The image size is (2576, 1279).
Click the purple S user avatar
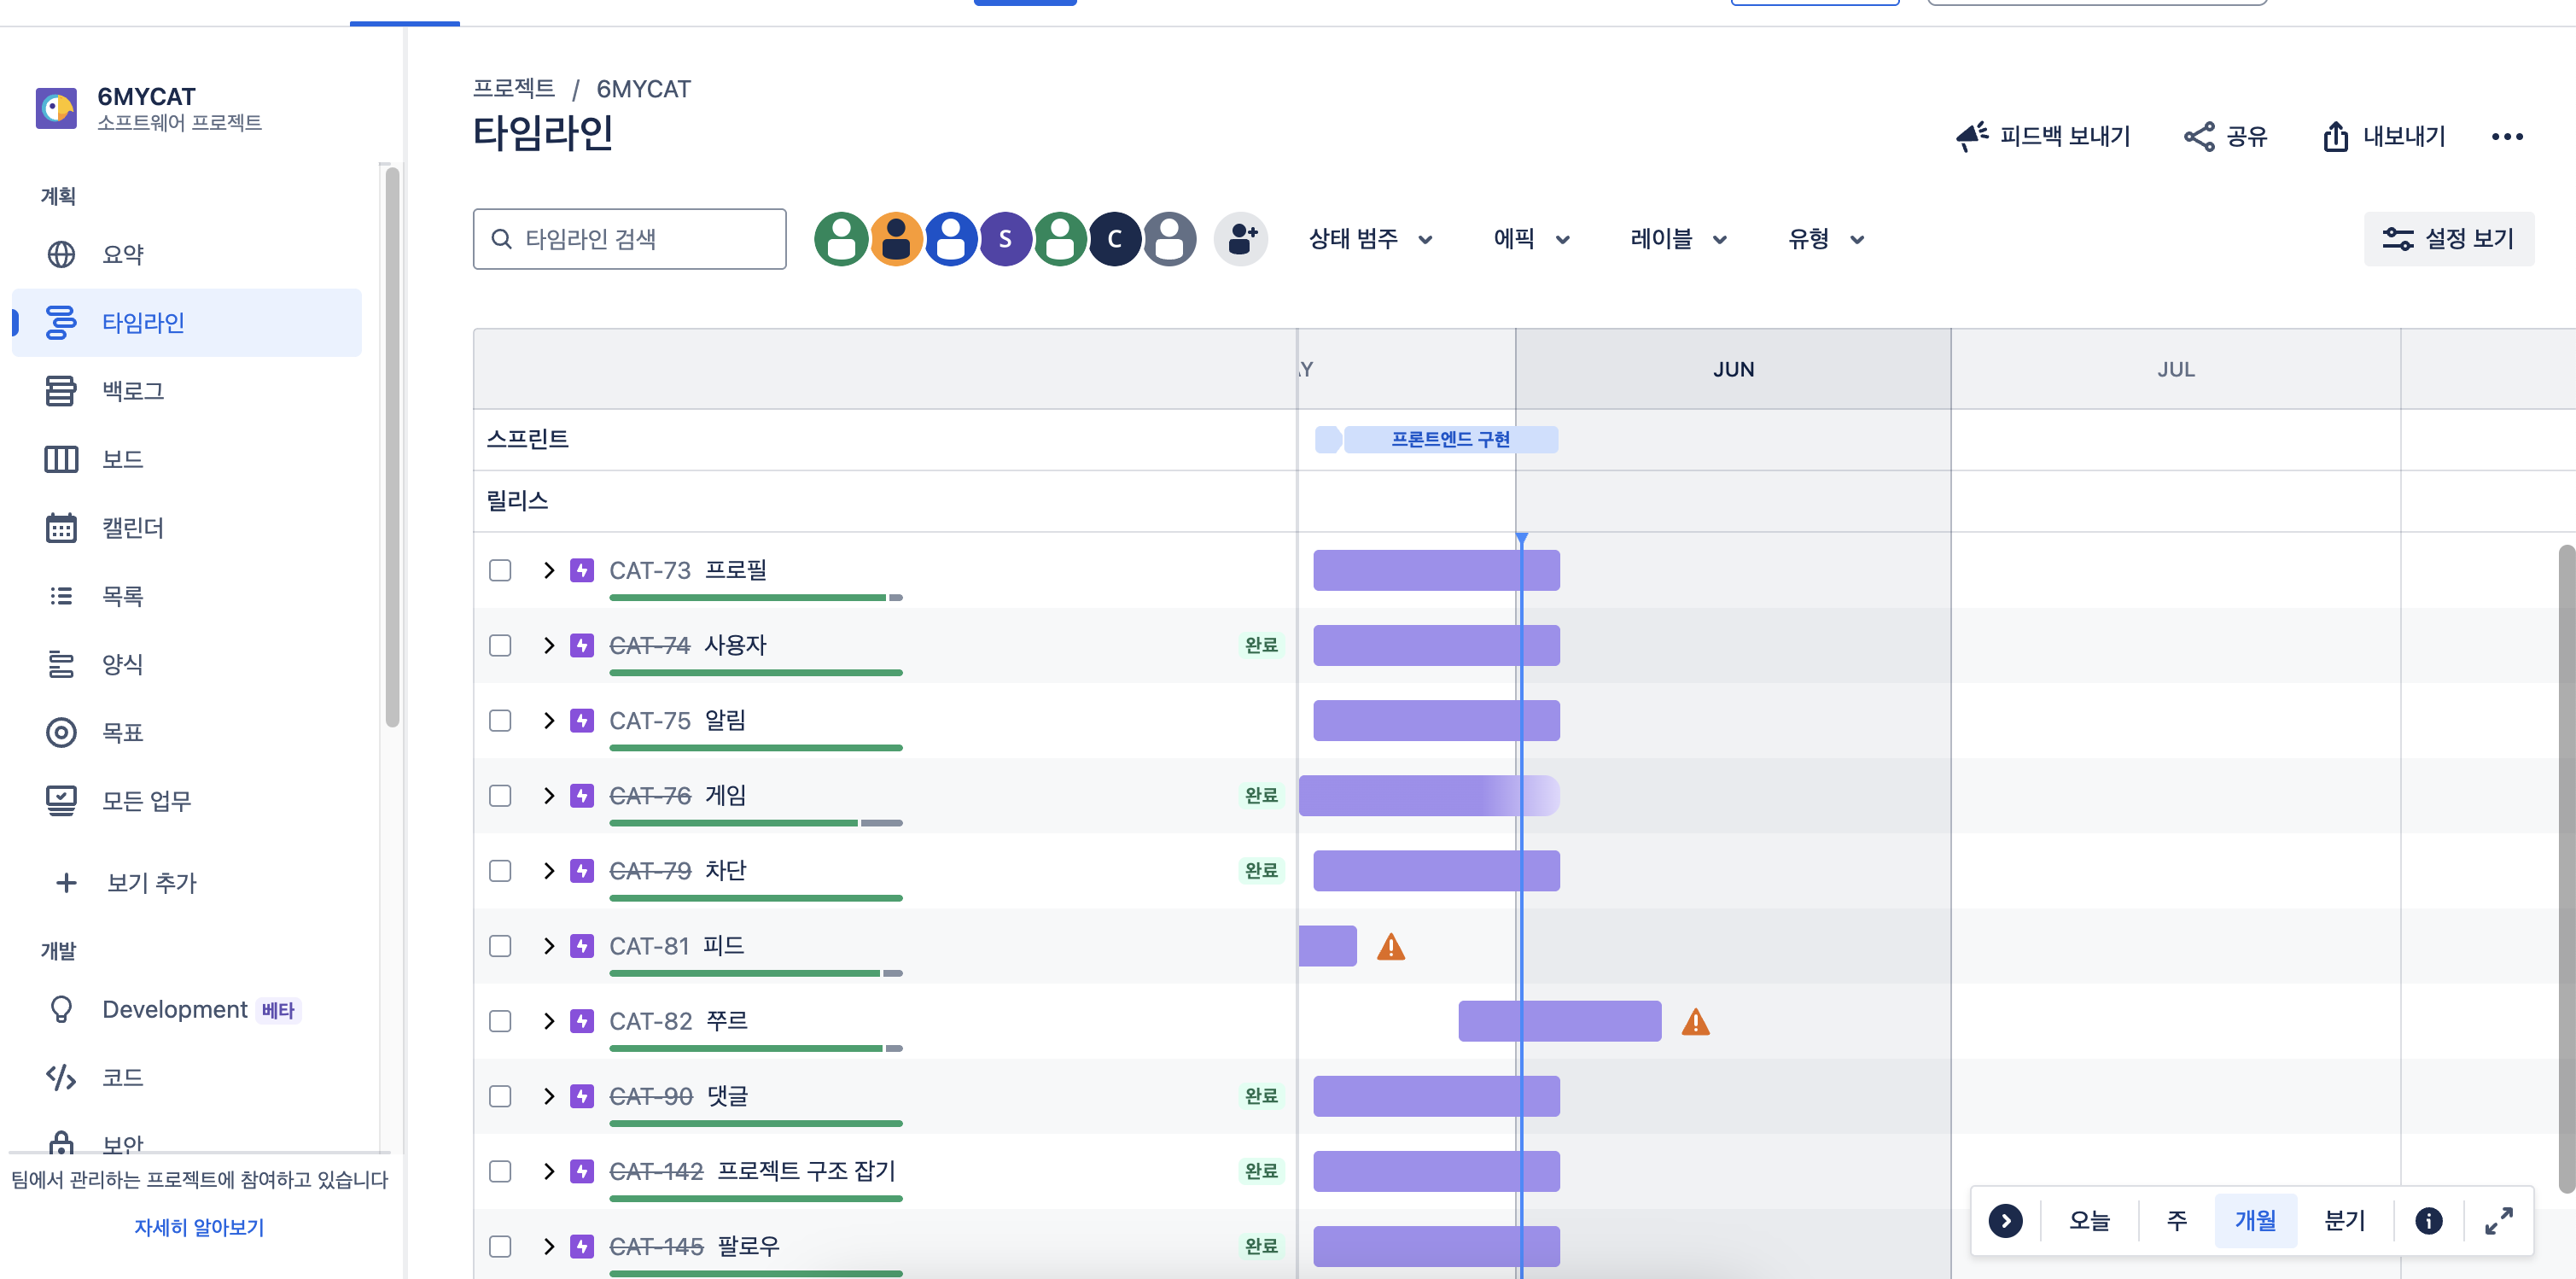point(1005,239)
